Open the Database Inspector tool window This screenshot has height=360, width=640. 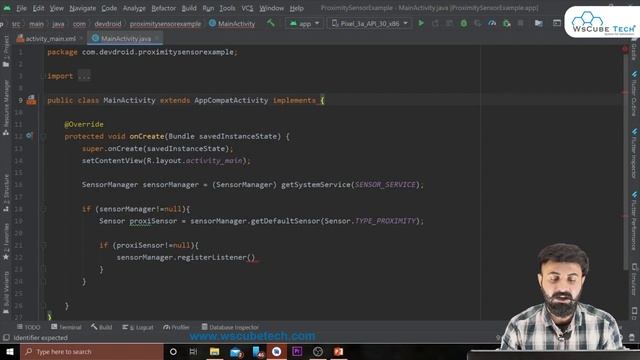(x=230, y=327)
